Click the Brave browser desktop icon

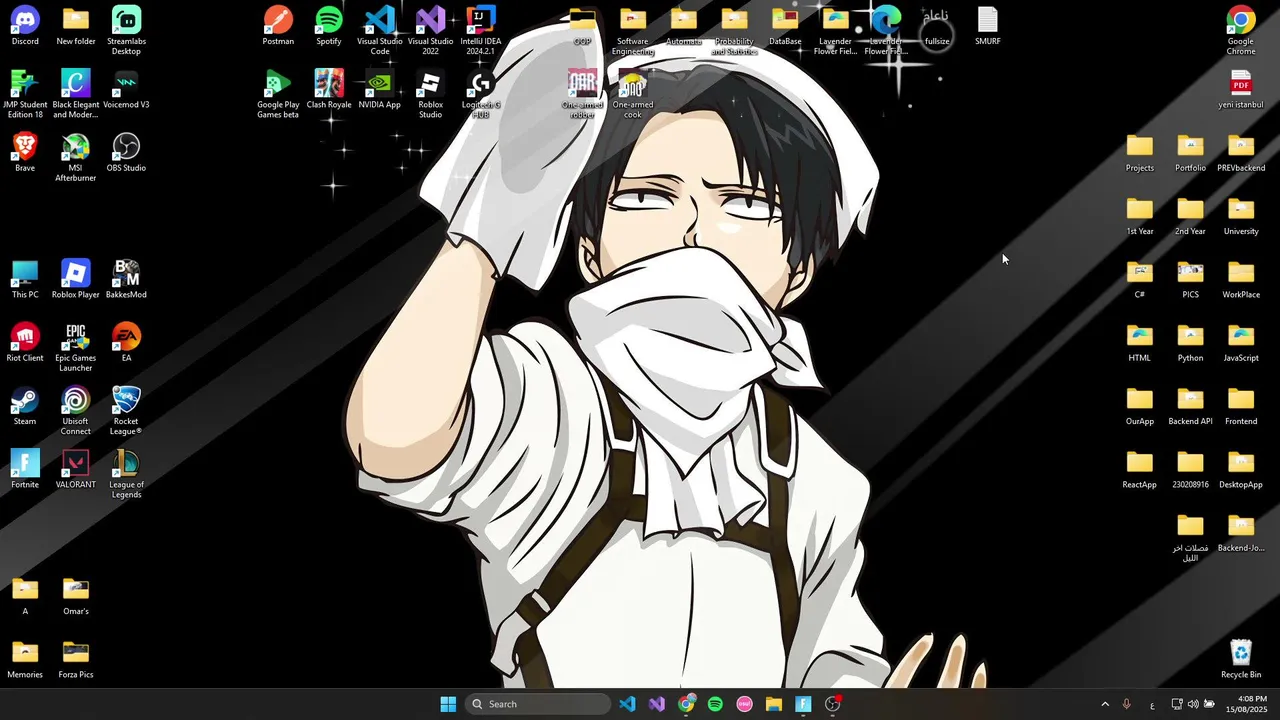pyautogui.click(x=25, y=152)
